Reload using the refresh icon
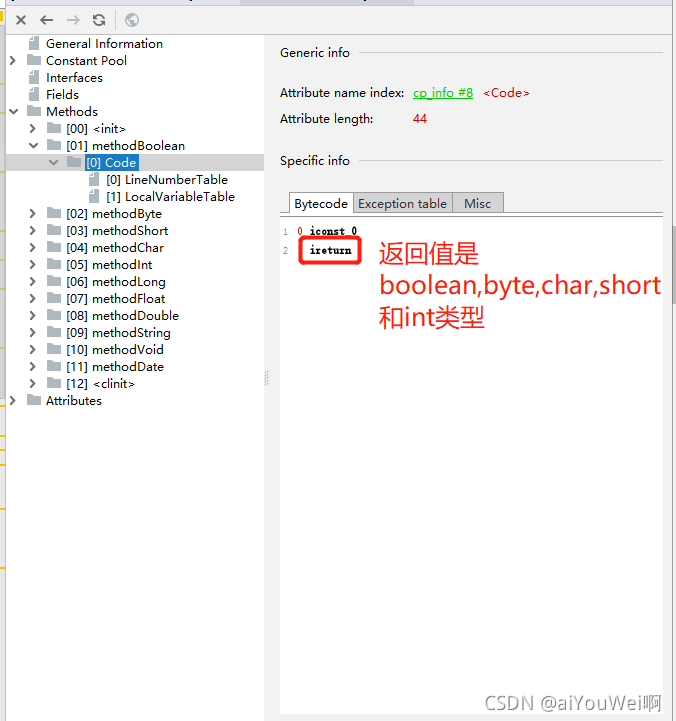 99,20
